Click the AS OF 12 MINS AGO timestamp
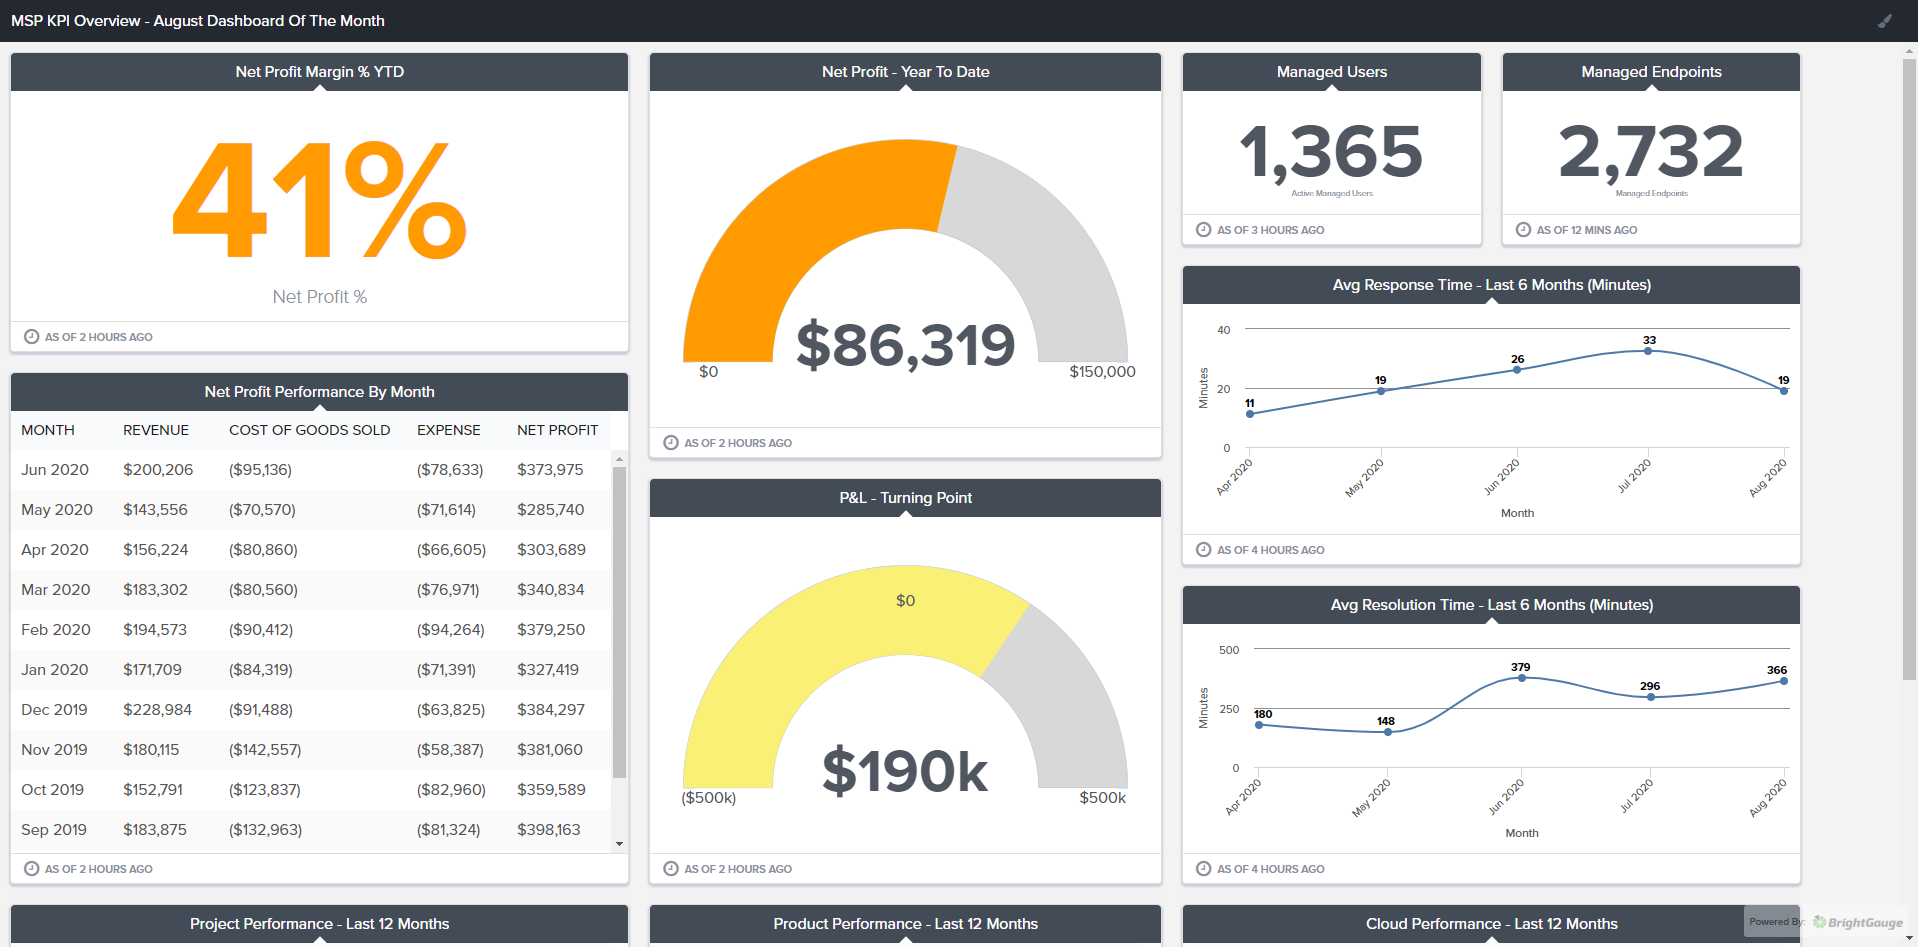 tap(1586, 229)
